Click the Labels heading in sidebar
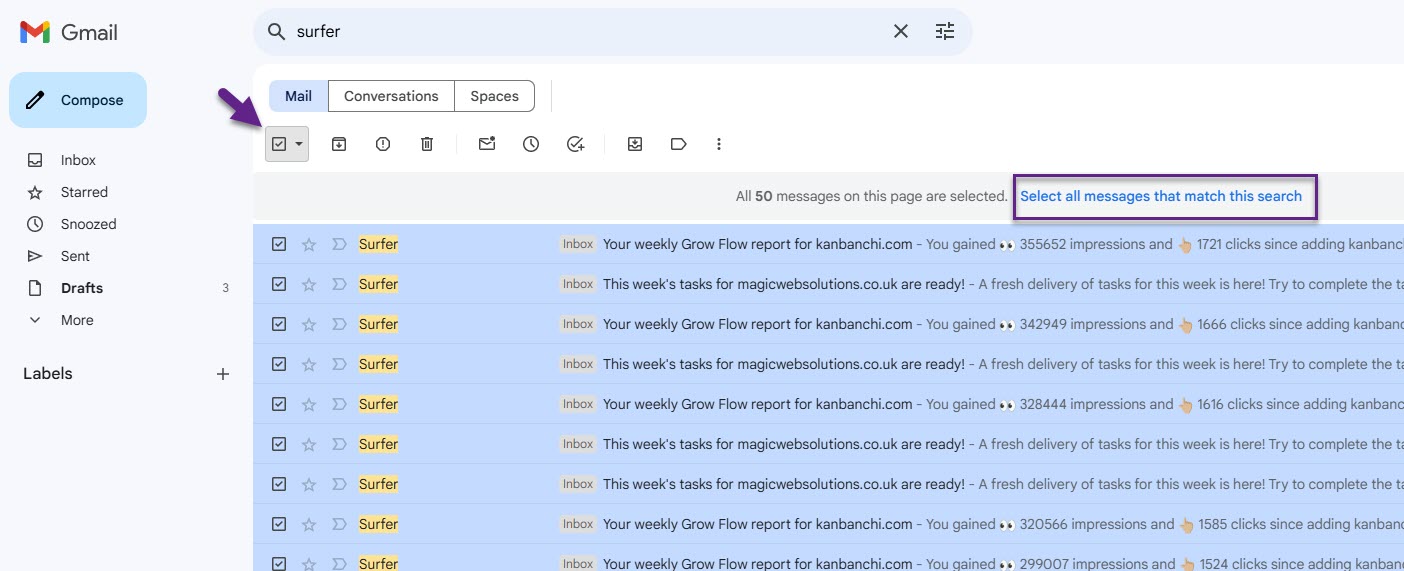 pos(48,374)
